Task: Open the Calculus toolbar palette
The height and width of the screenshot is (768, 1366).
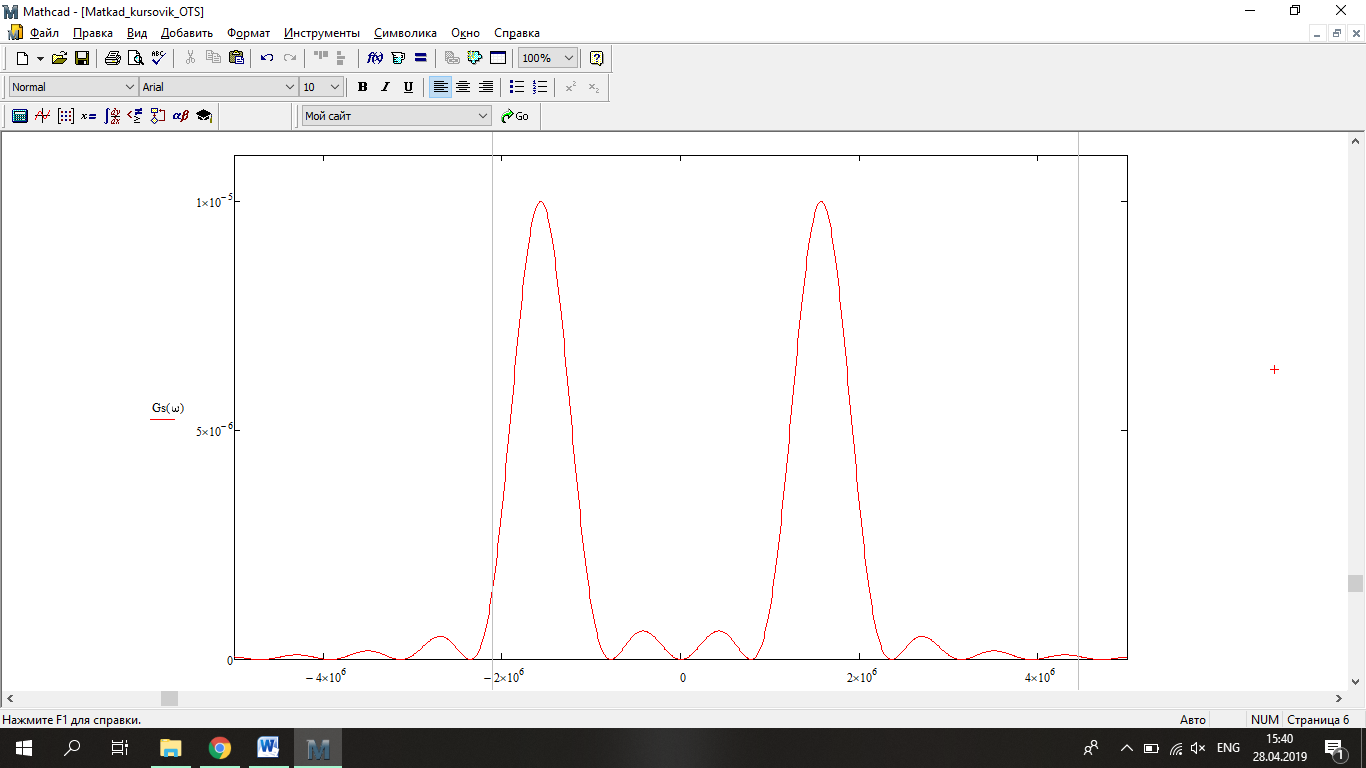Action: tap(112, 116)
